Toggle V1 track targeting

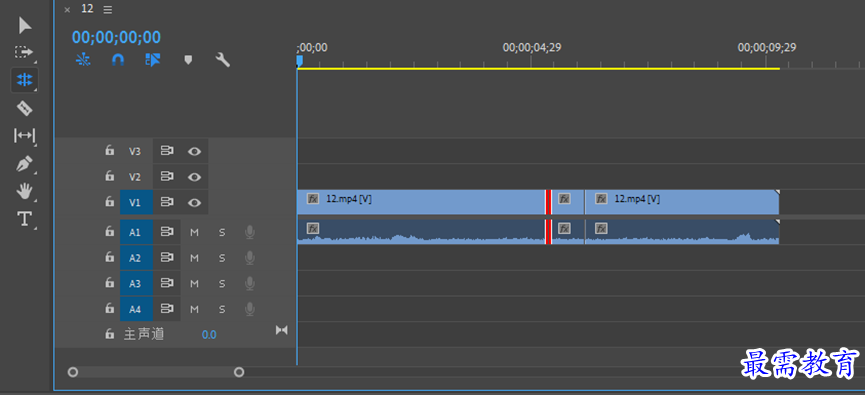click(x=136, y=202)
